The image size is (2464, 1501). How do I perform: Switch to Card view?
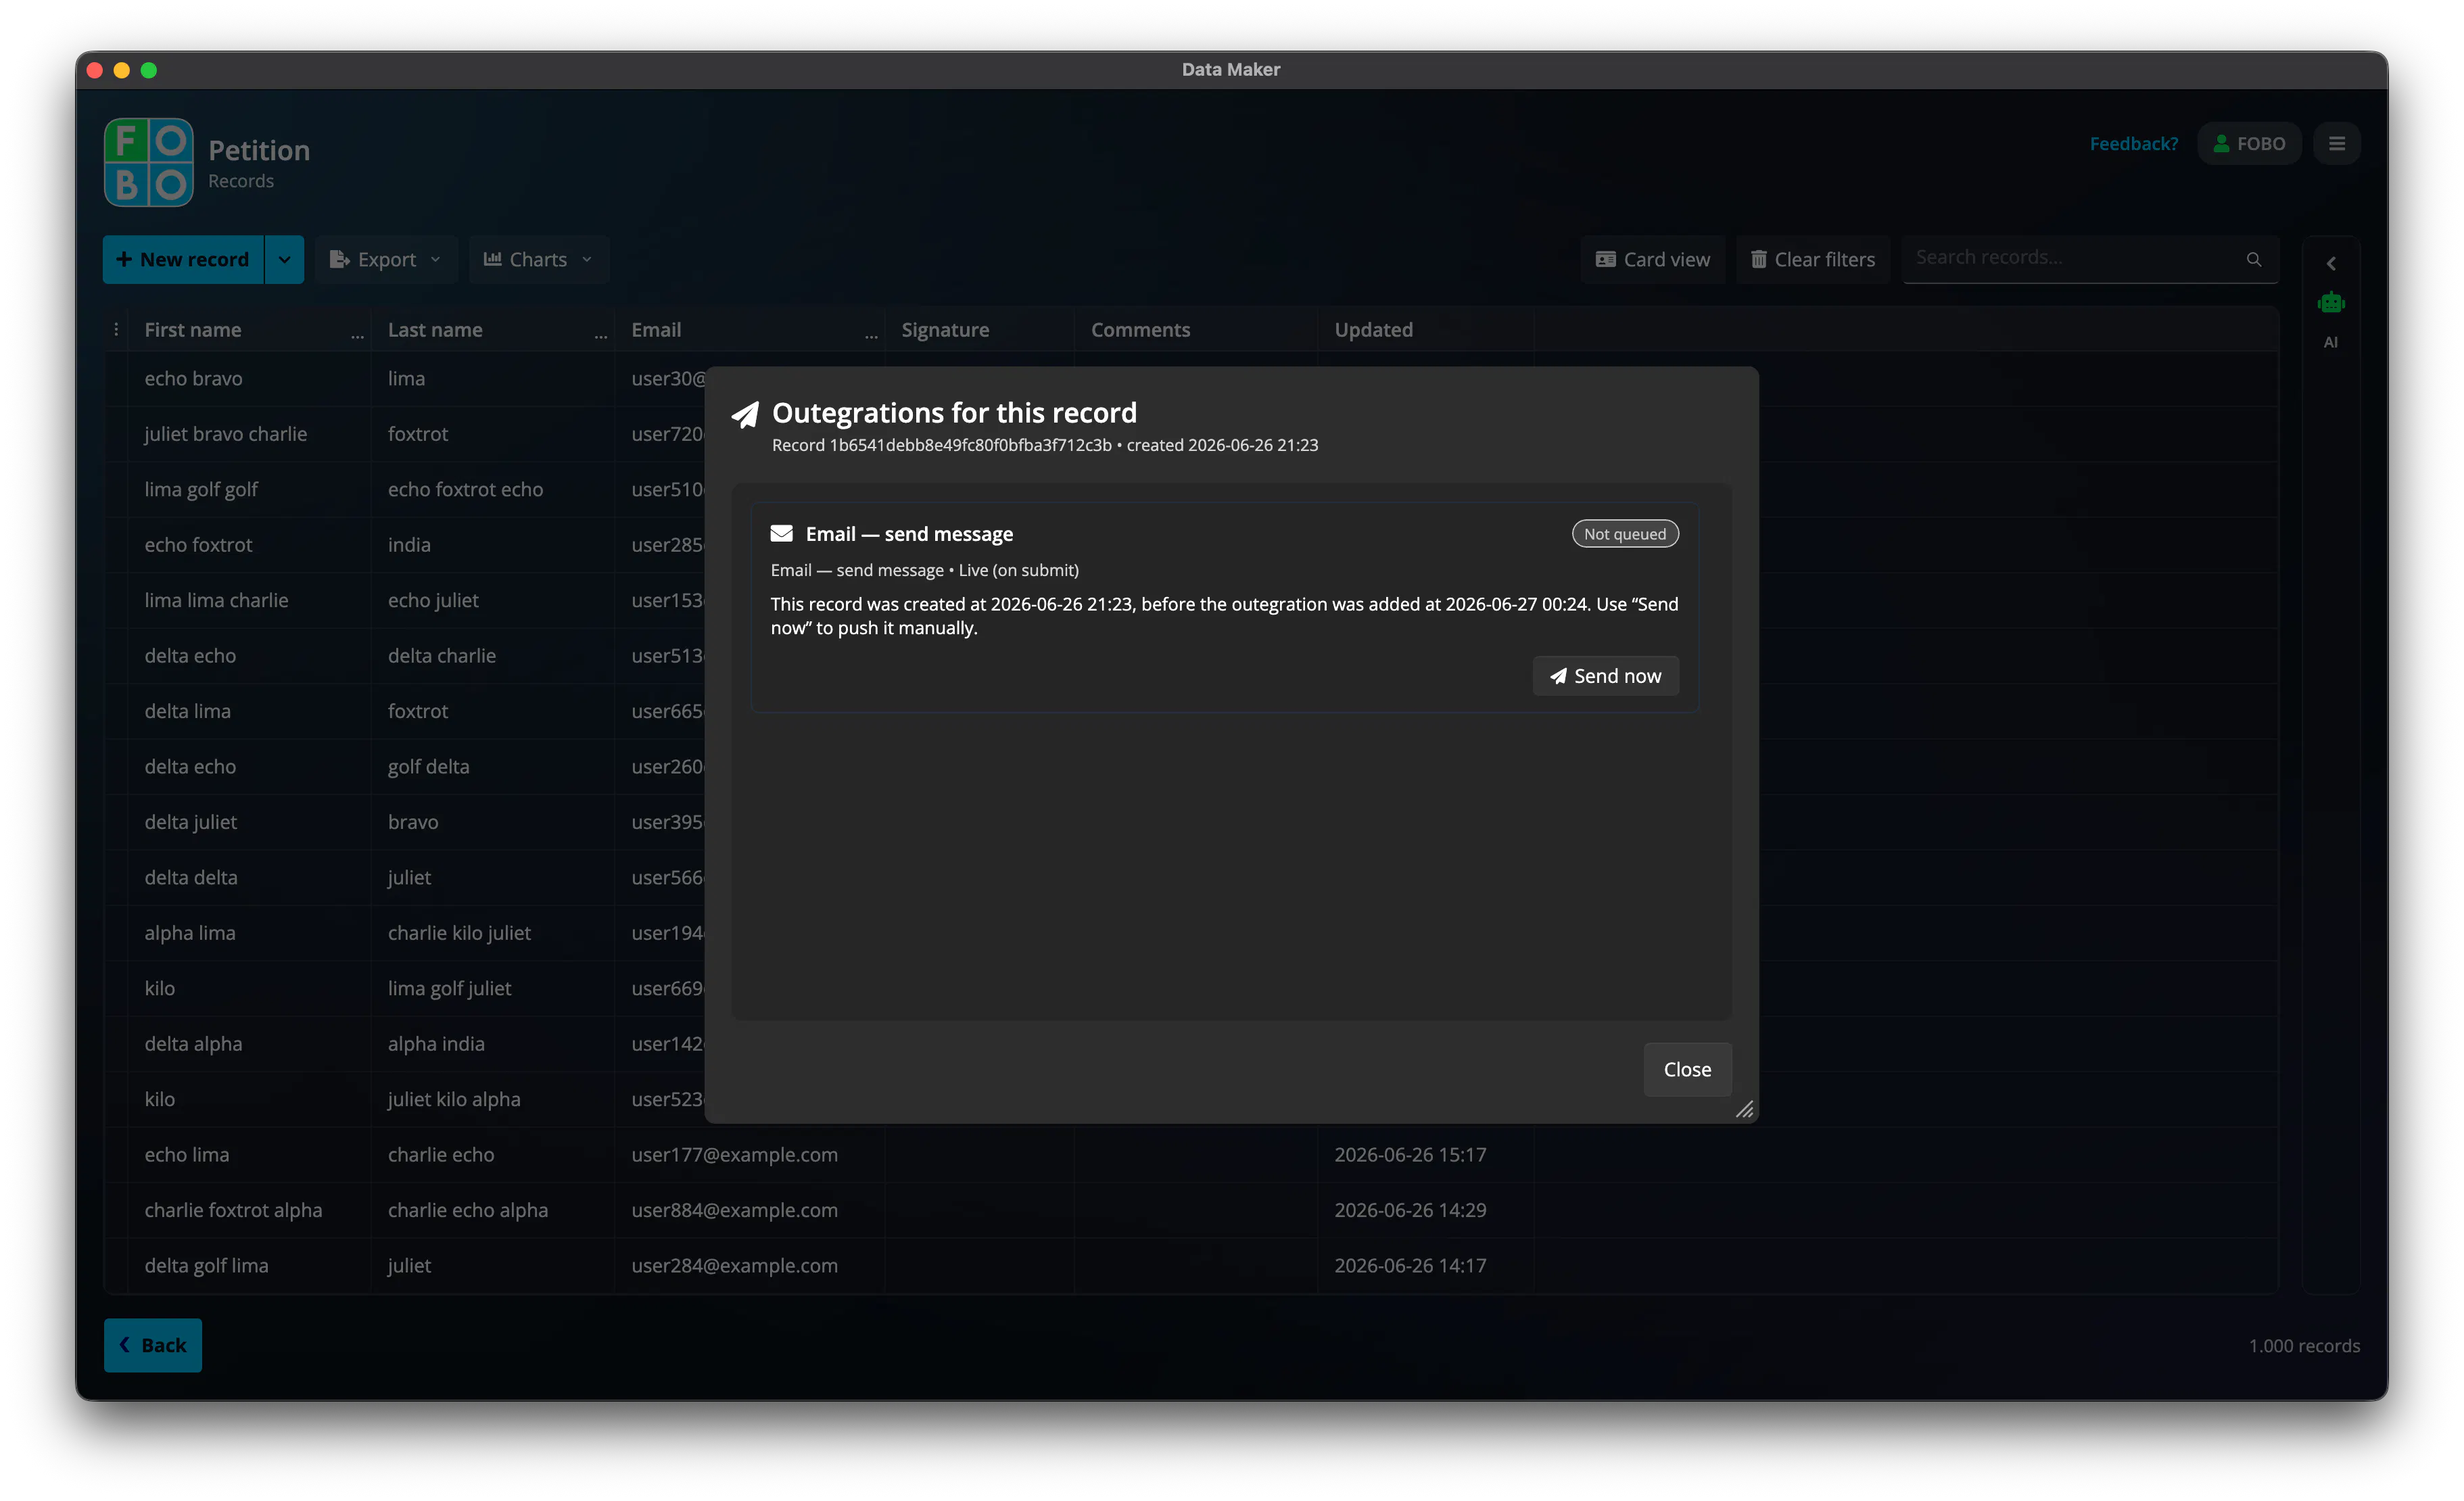[1653, 260]
